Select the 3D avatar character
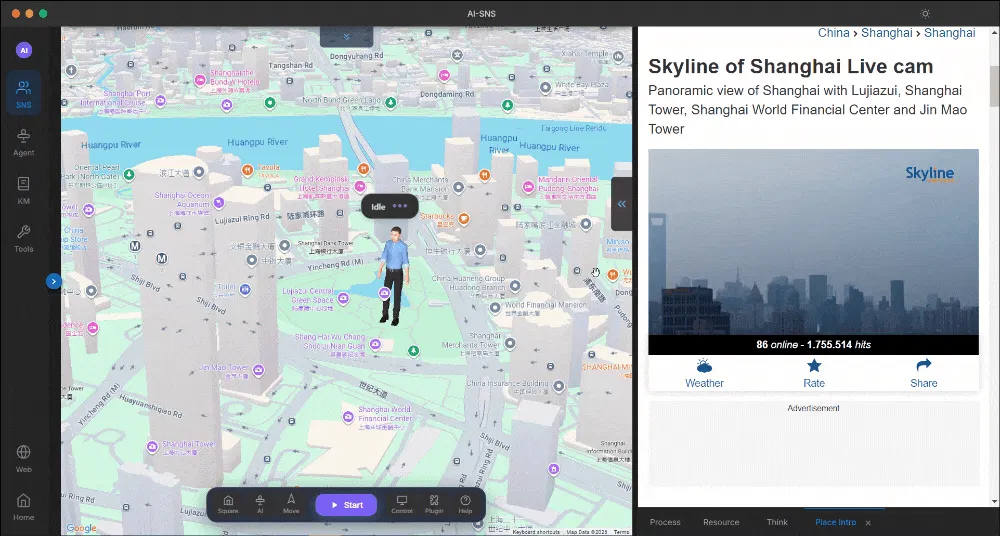 (x=393, y=276)
